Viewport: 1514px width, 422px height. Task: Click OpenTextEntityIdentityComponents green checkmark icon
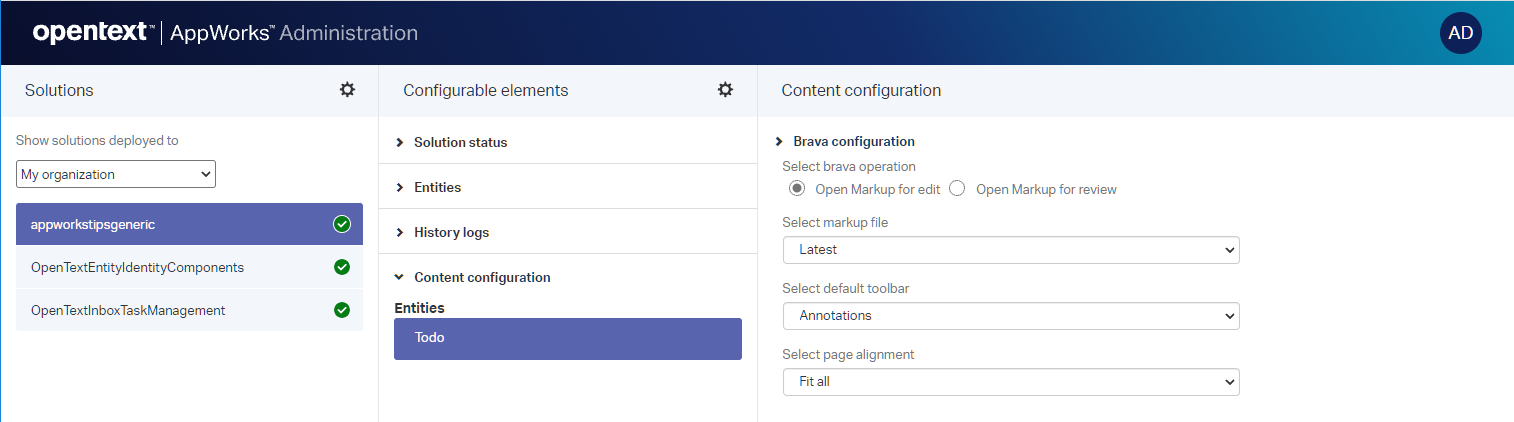[342, 267]
